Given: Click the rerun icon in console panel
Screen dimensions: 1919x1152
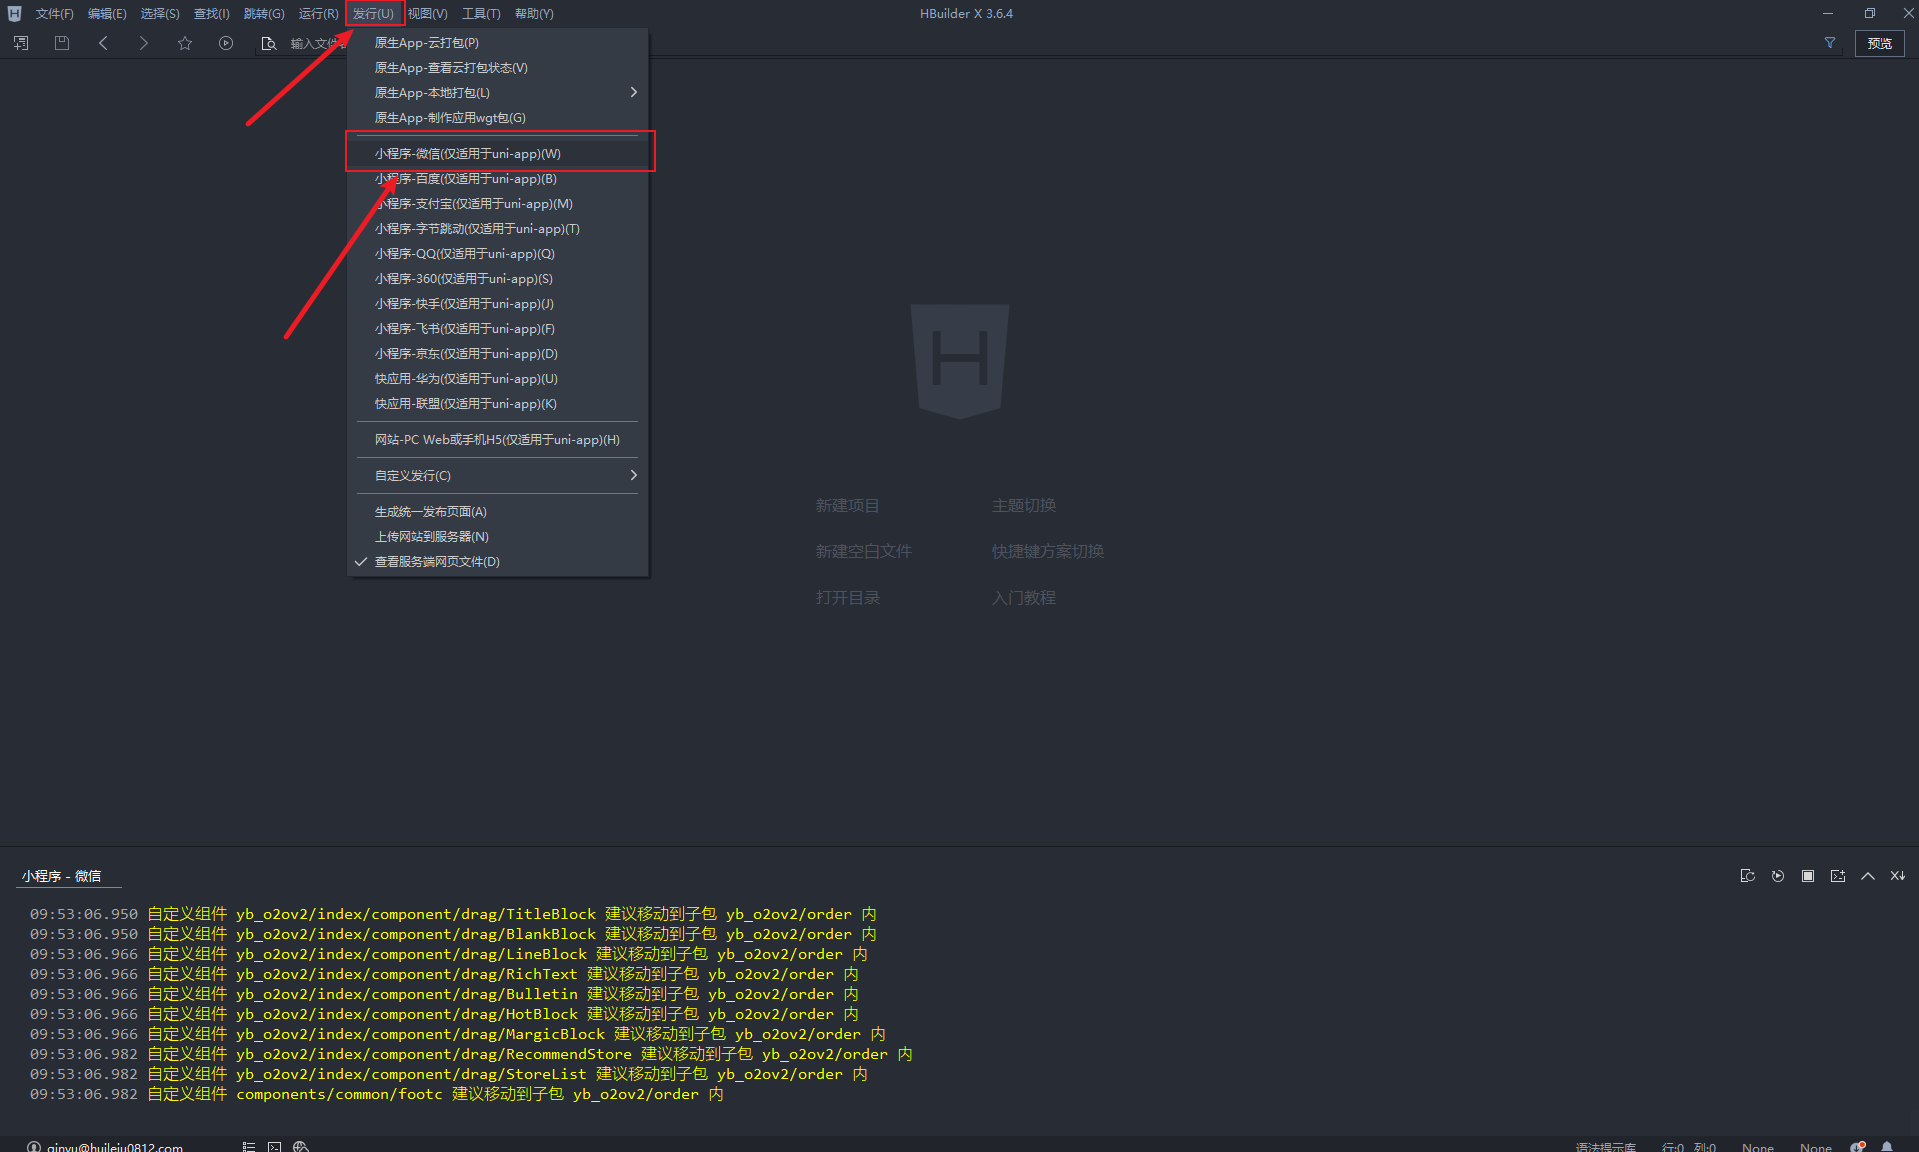Looking at the screenshot, I should point(1778,876).
